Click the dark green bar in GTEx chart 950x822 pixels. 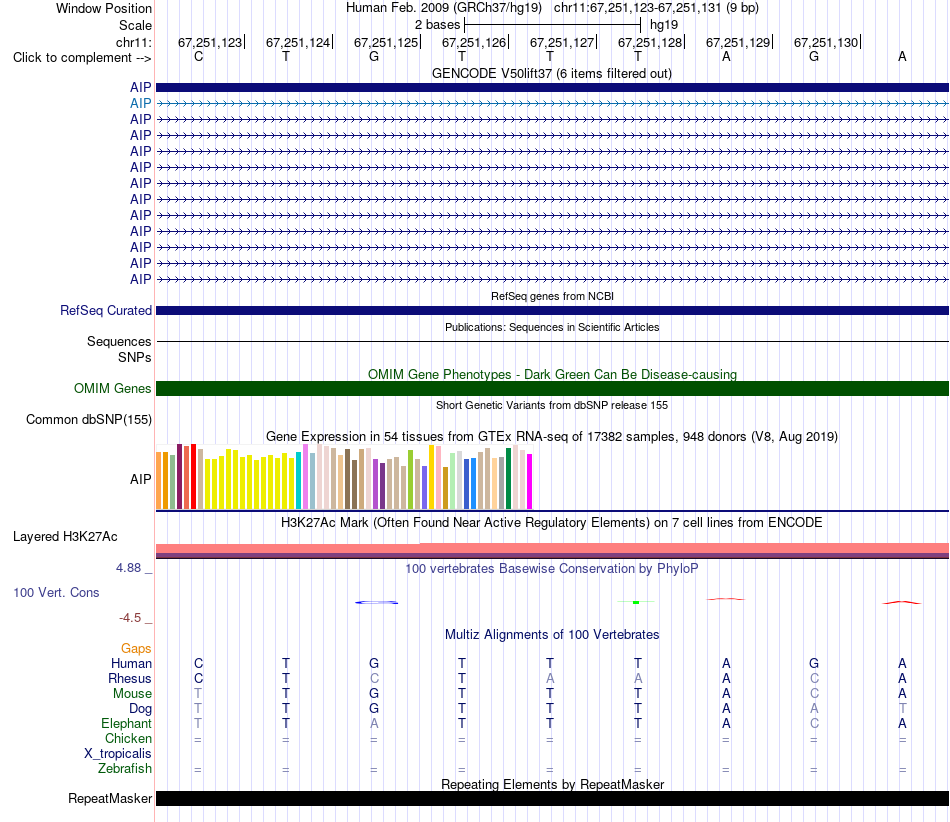coord(508,479)
